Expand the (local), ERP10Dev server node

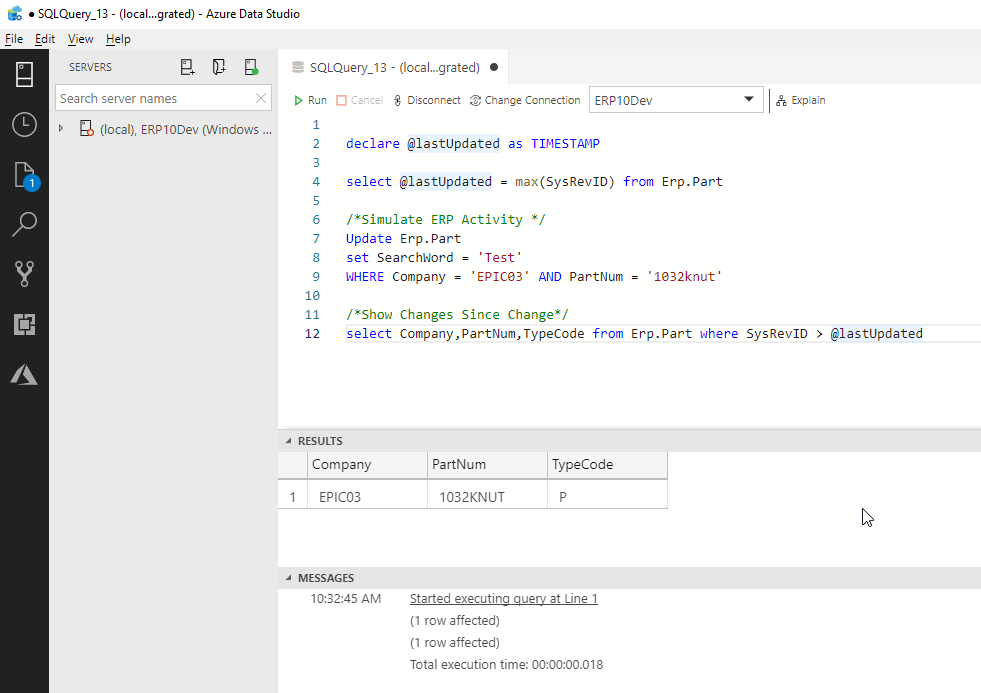point(61,128)
